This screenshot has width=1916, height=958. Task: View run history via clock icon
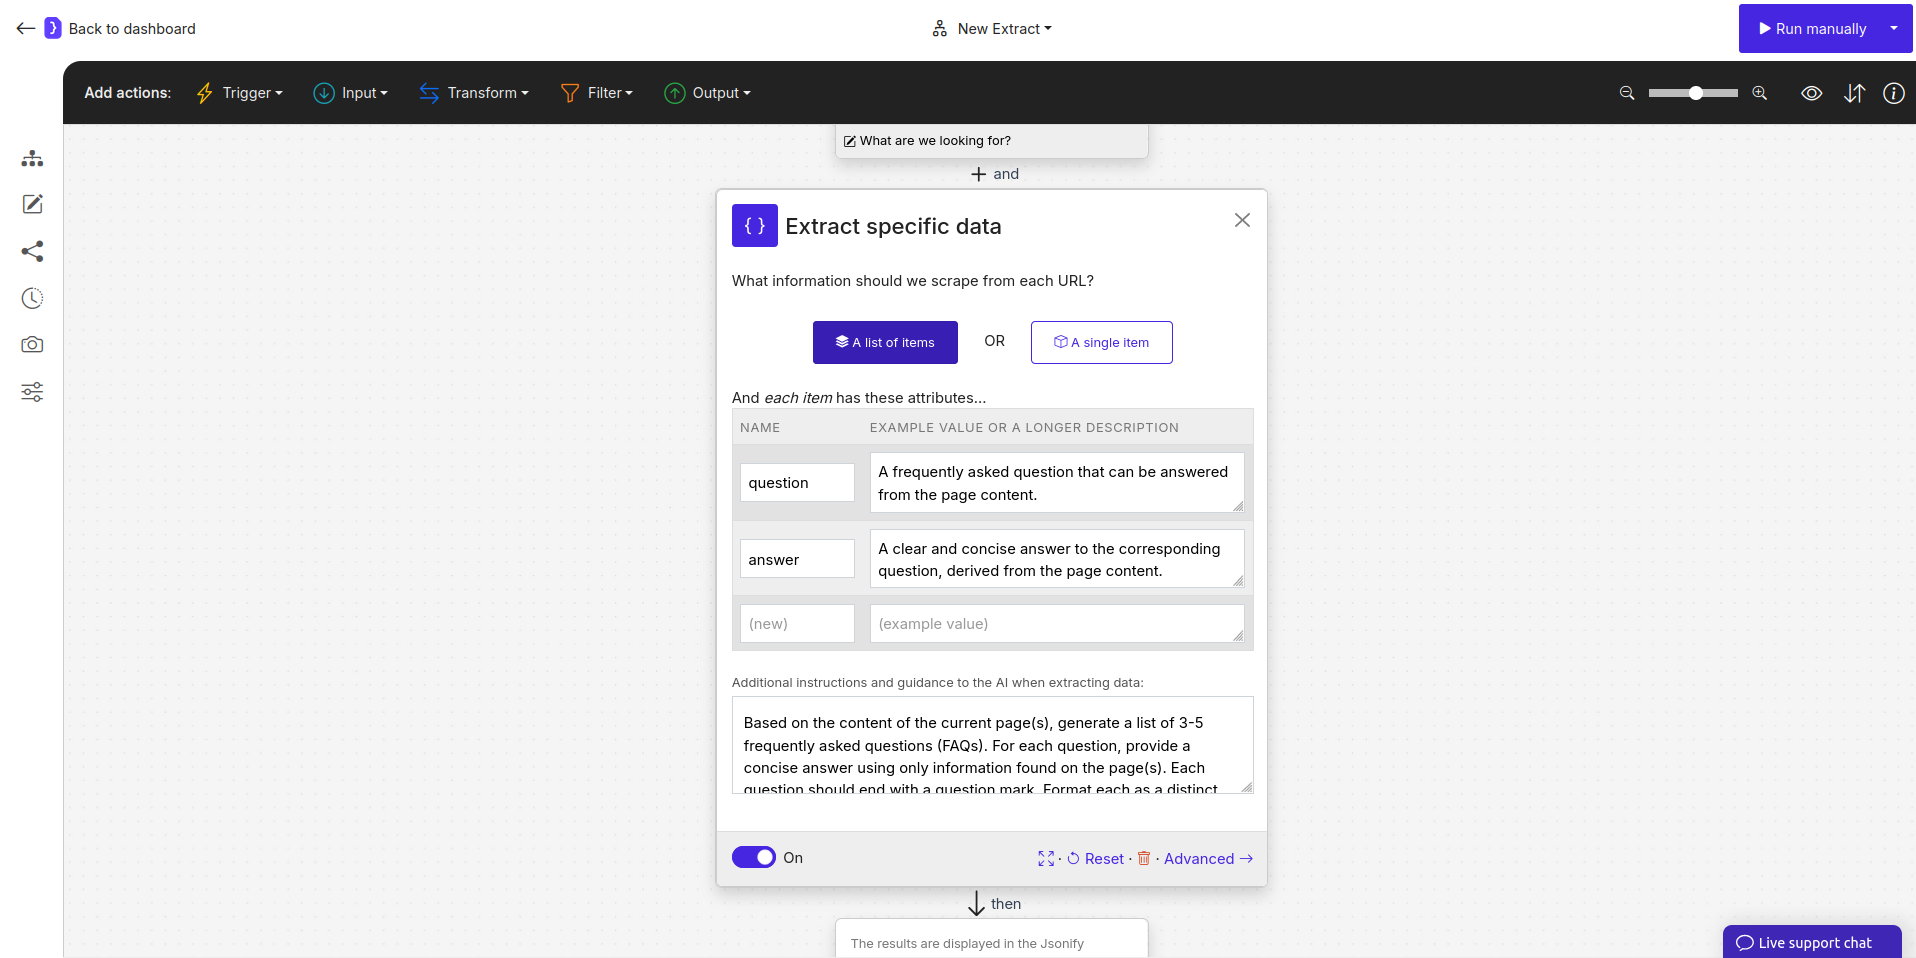(x=31, y=297)
